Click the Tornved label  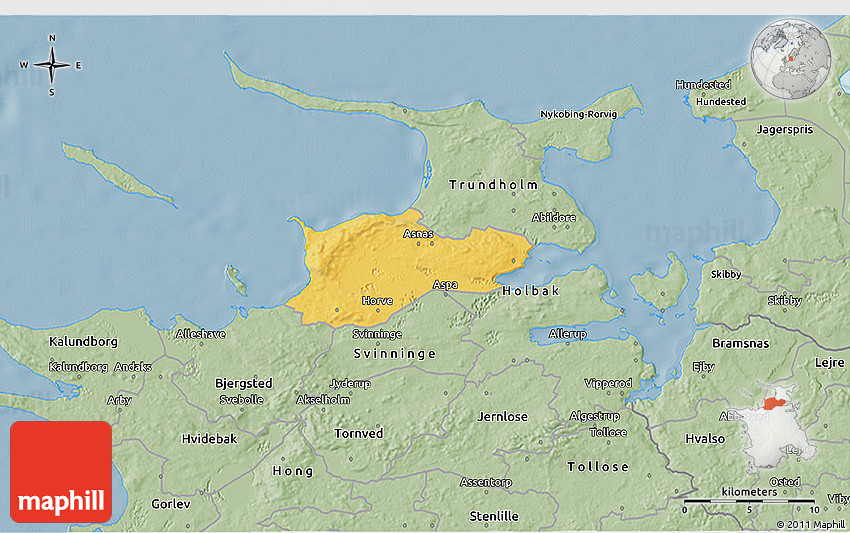[x=358, y=433]
